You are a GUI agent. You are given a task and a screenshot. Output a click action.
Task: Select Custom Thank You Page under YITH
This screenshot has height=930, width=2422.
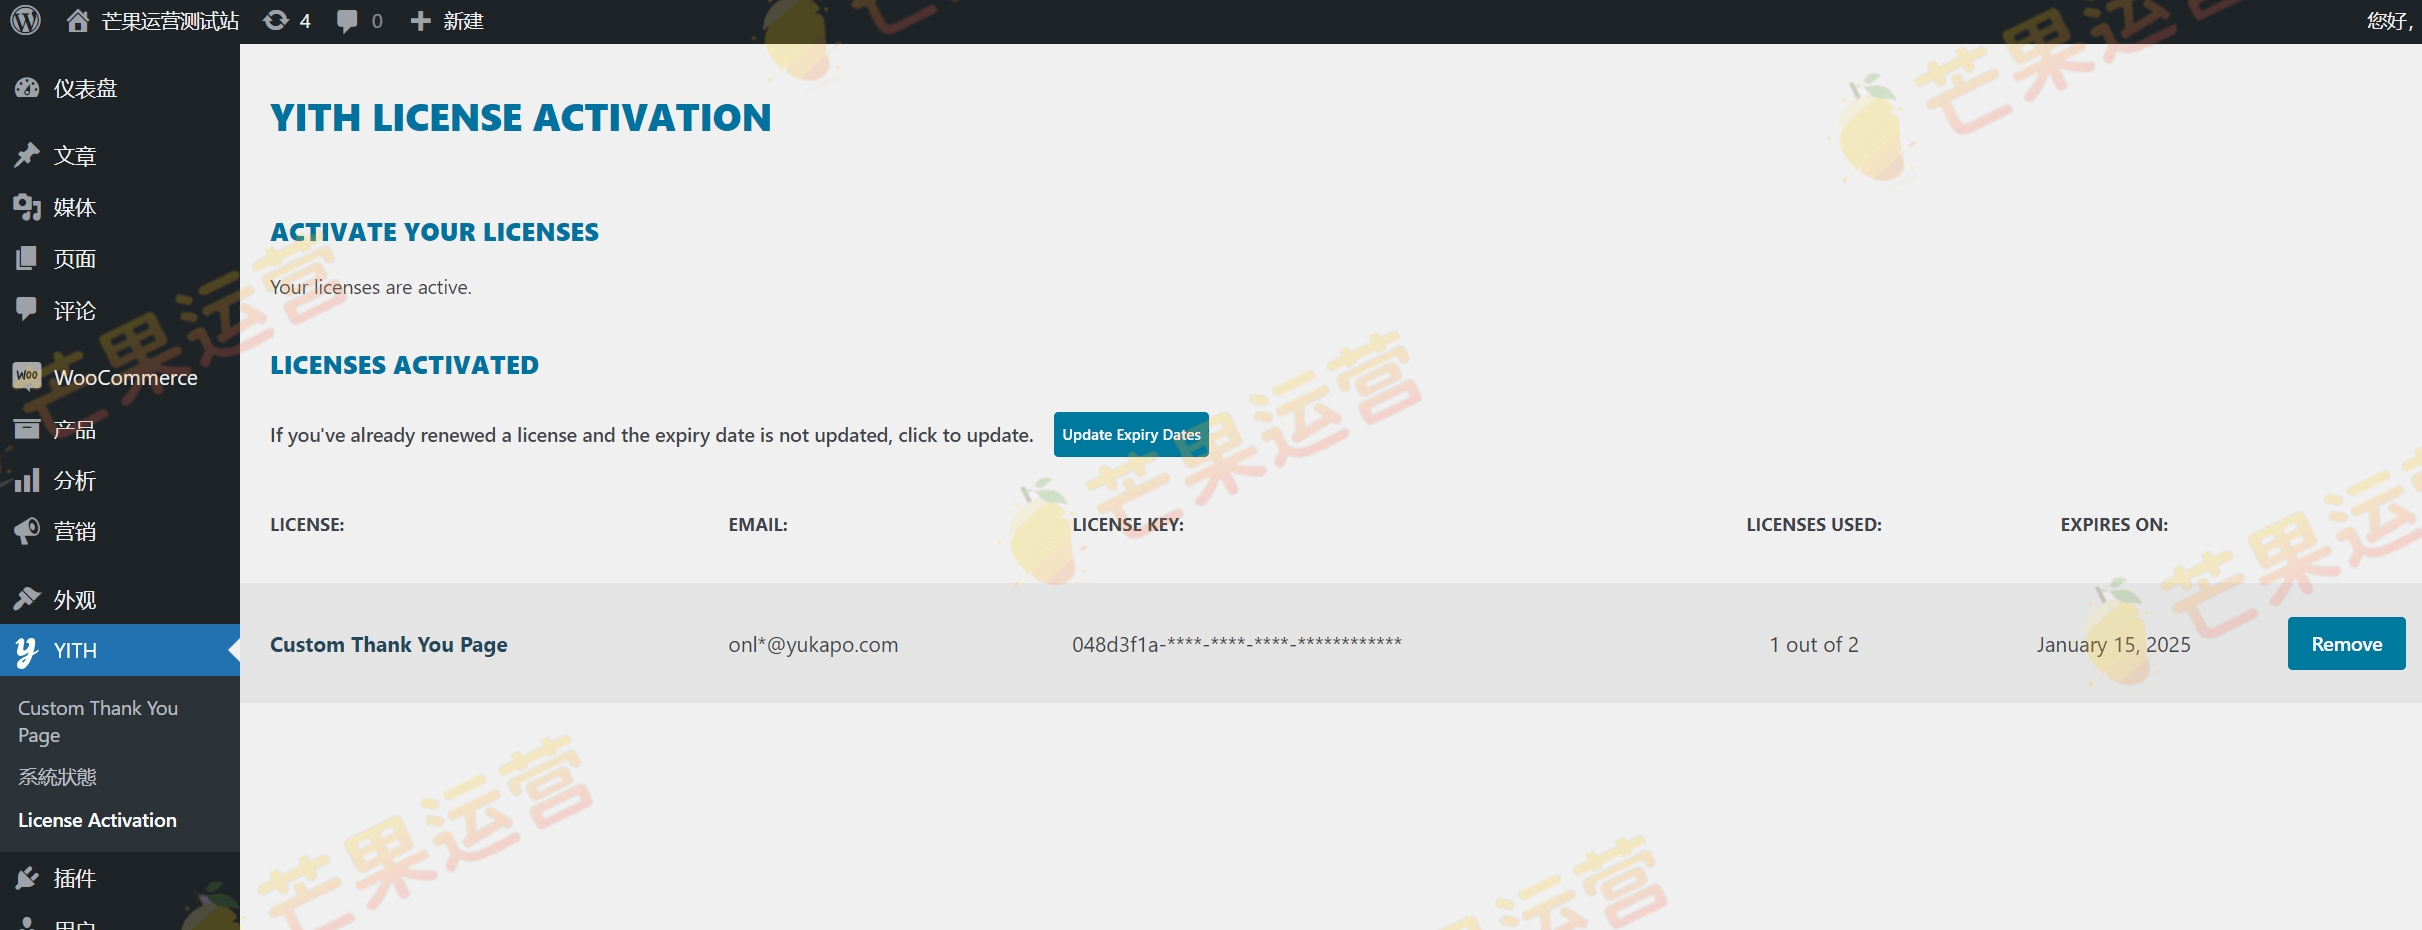coord(96,720)
